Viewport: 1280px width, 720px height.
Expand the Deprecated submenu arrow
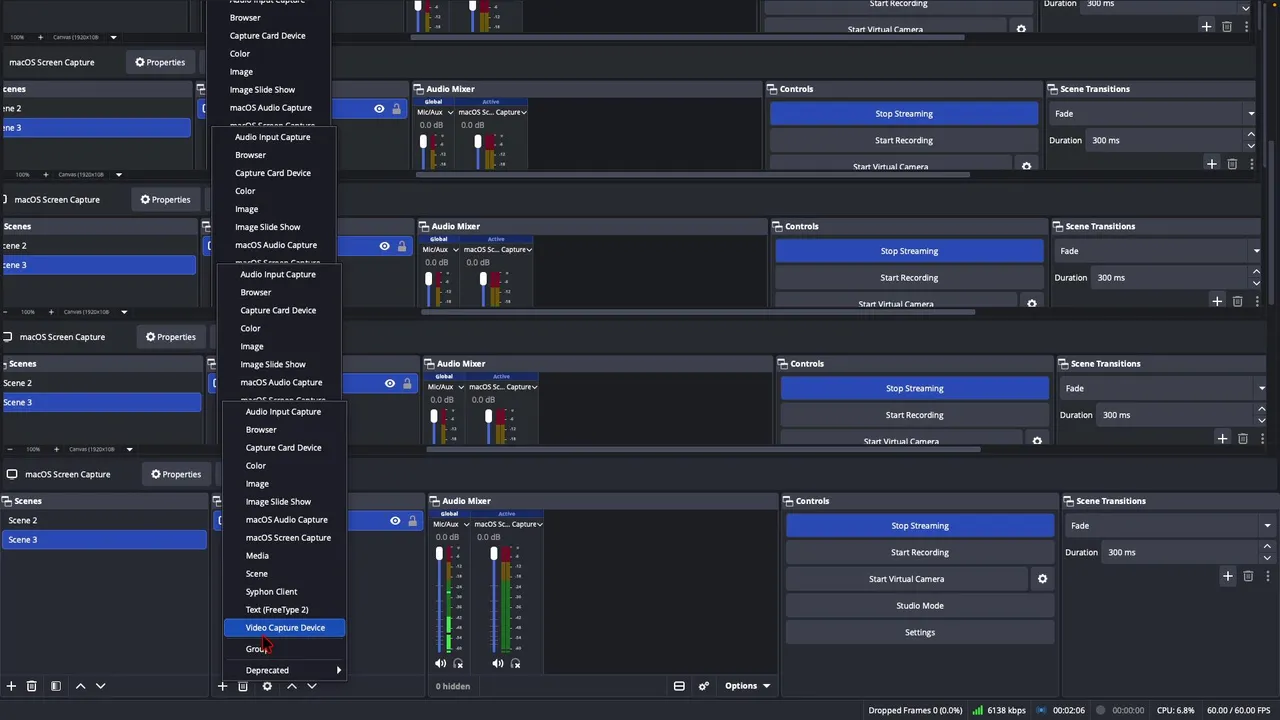click(338, 670)
